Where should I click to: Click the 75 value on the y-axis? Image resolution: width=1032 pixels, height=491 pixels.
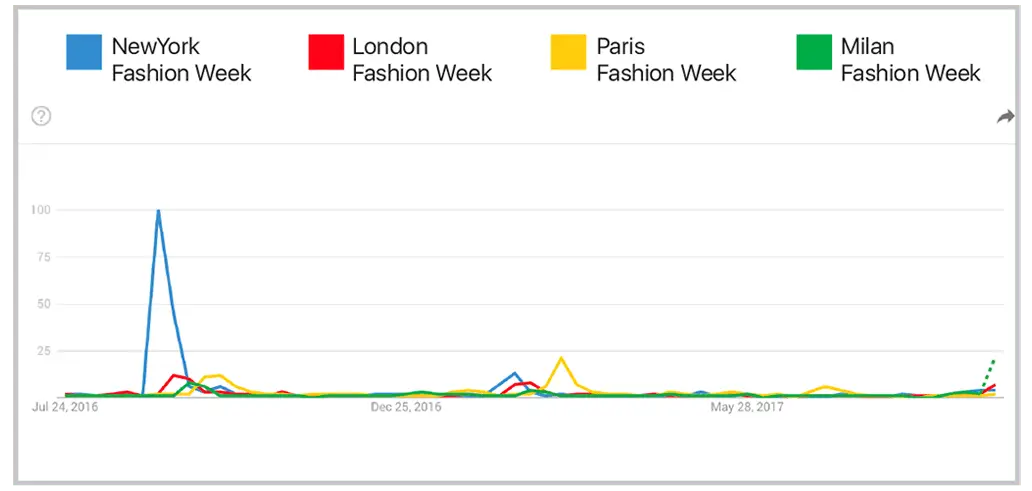click(x=44, y=257)
